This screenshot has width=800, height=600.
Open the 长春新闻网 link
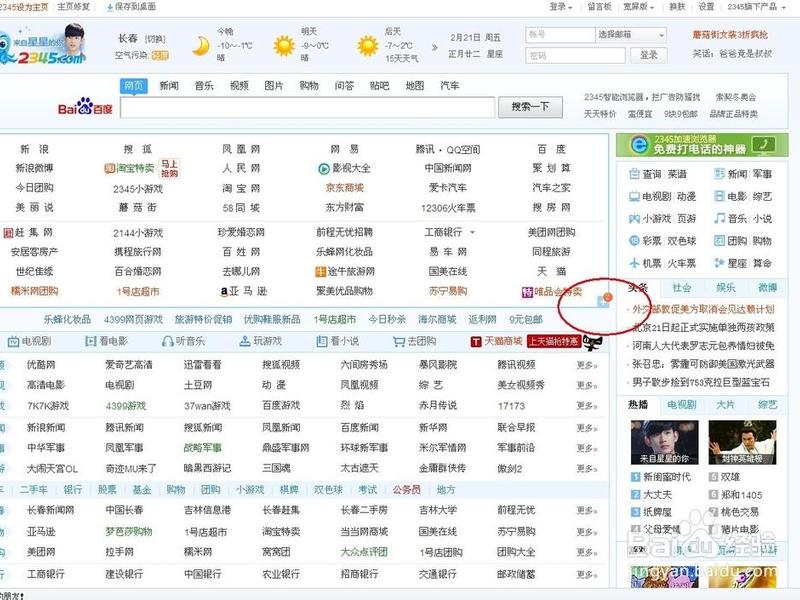click(51, 510)
